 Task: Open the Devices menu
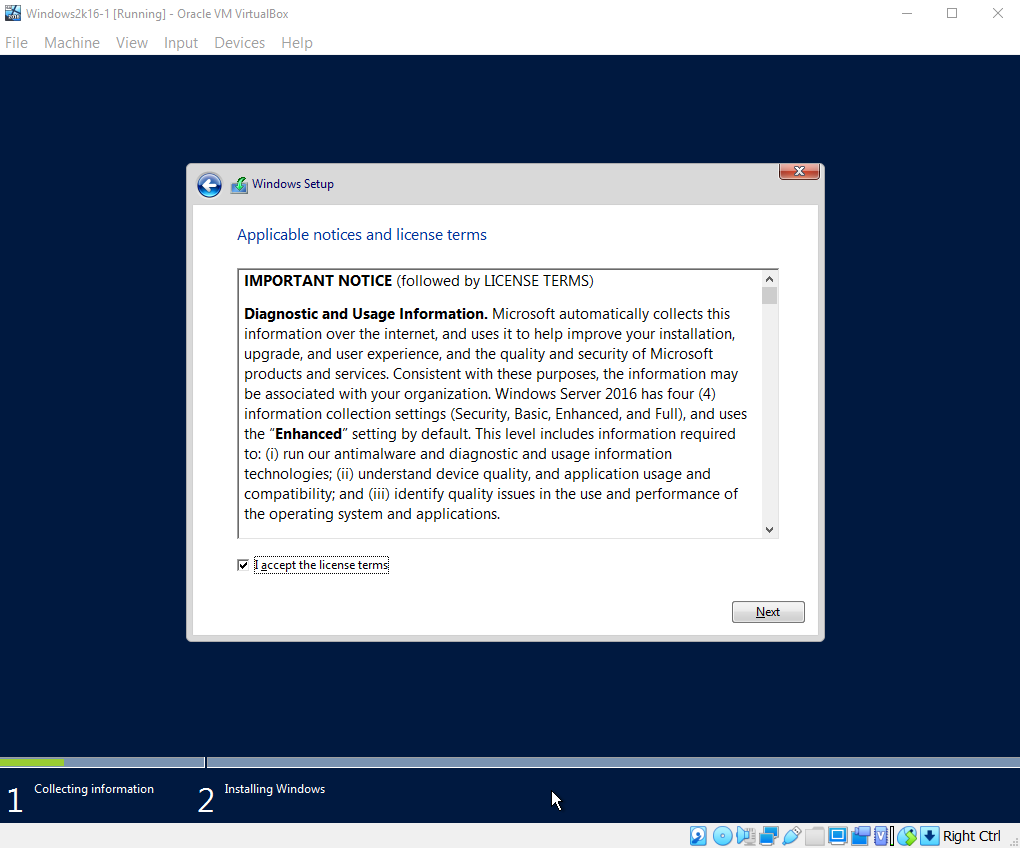tap(239, 43)
